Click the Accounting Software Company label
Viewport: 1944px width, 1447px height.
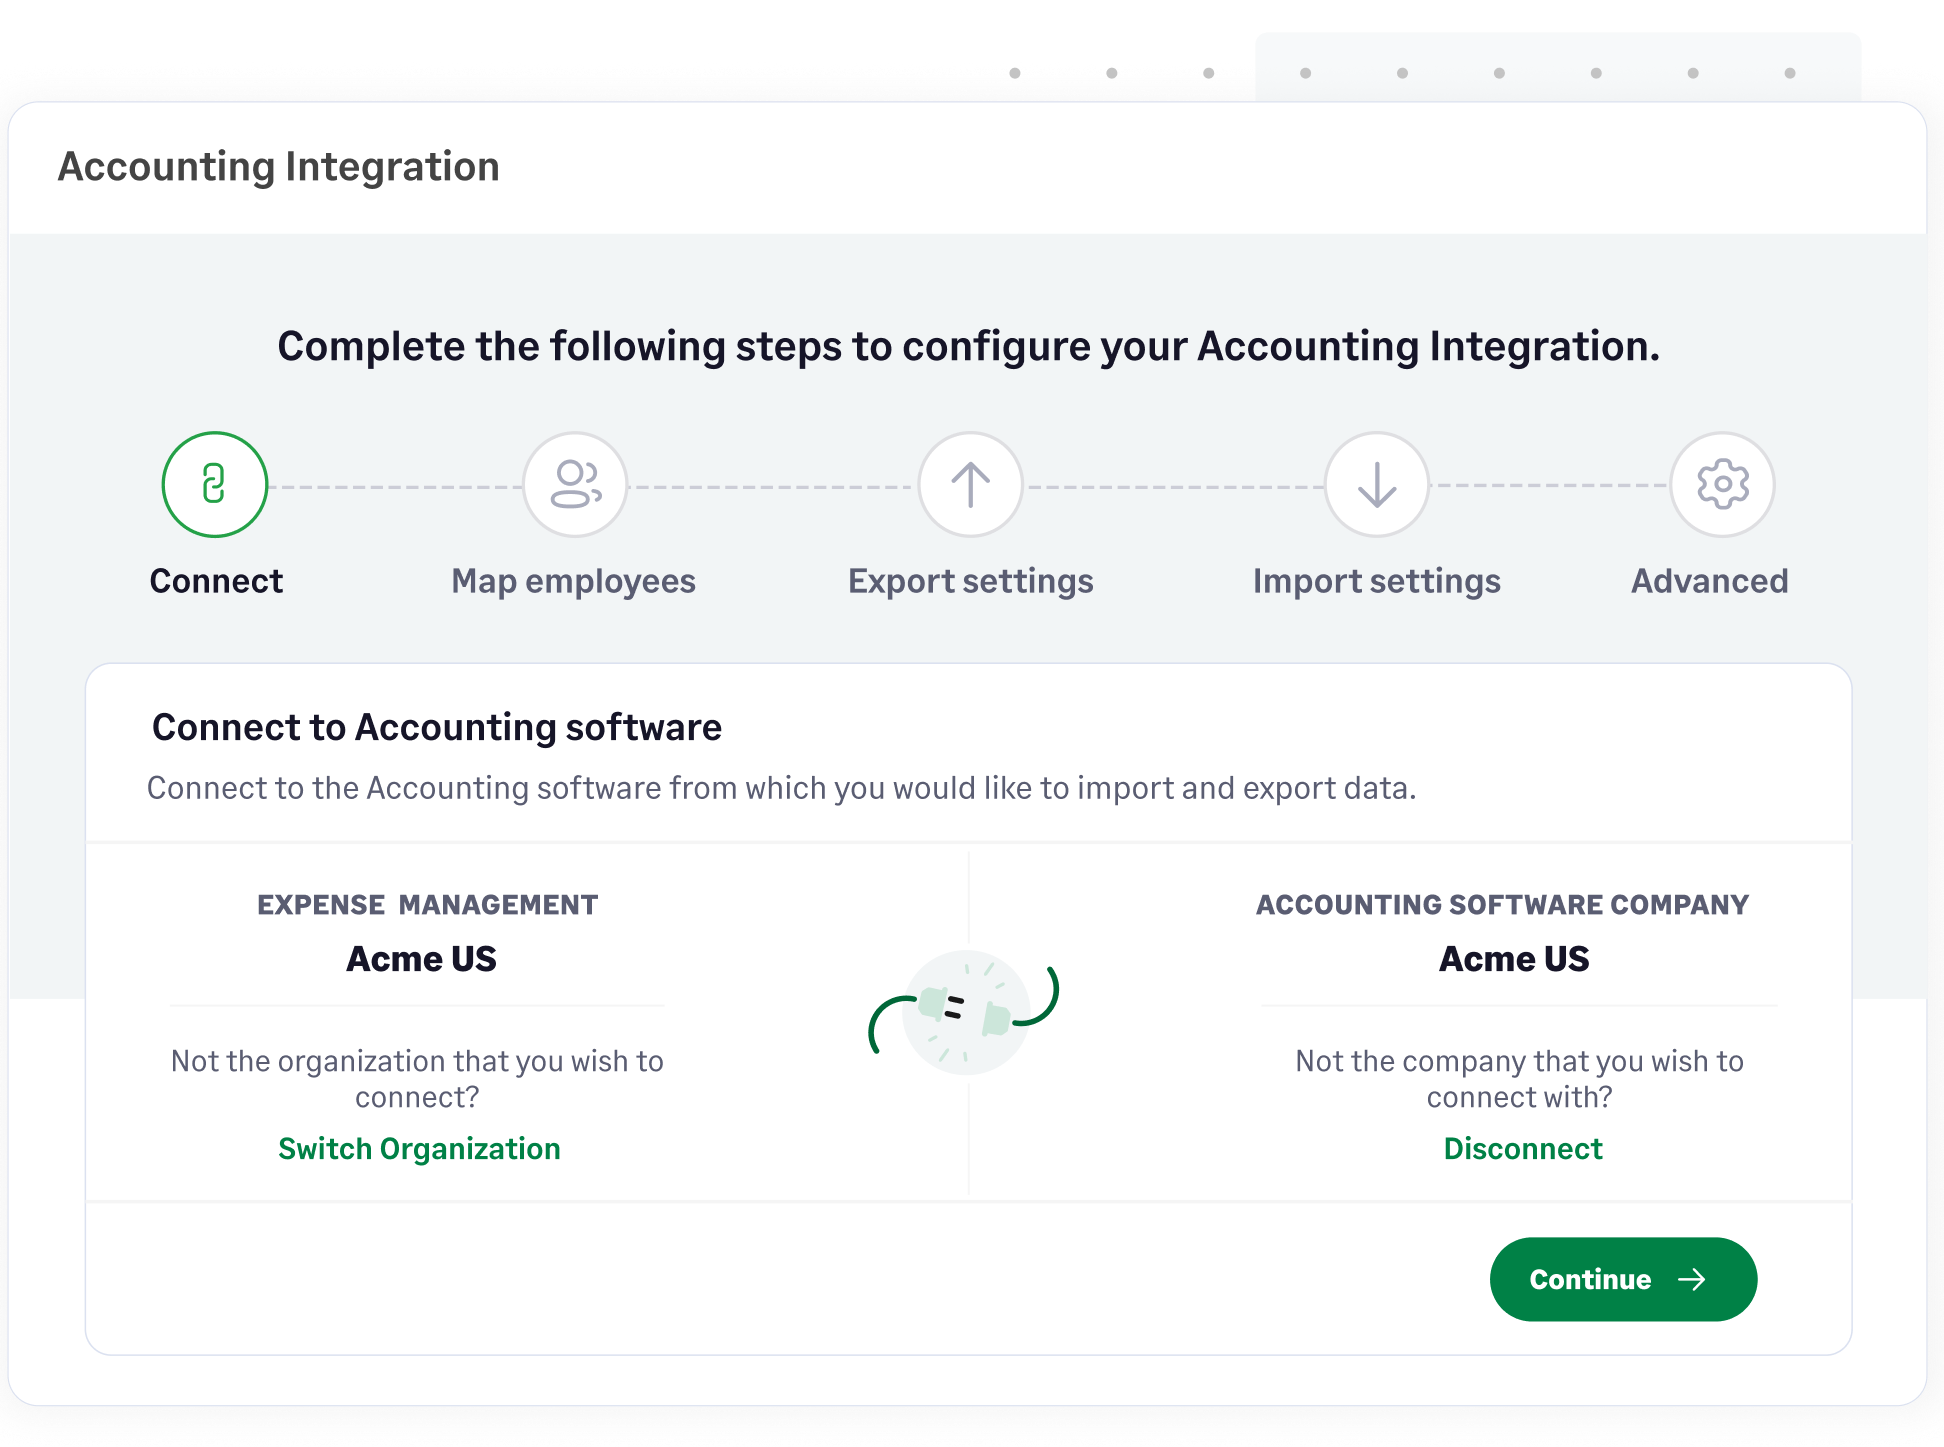pos(1502,905)
